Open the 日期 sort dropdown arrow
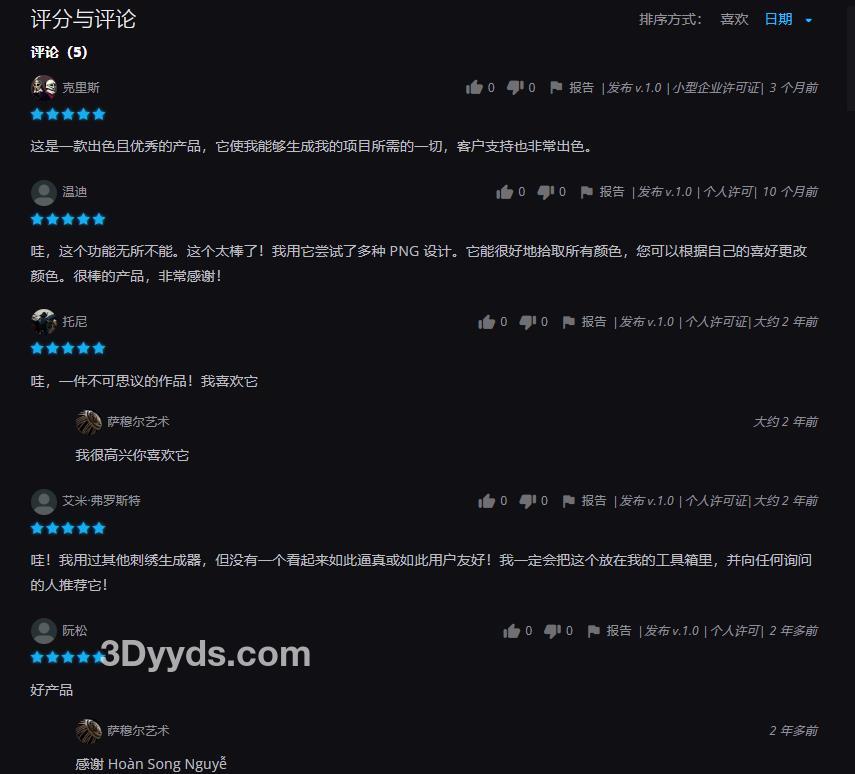The height and width of the screenshot is (774, 855). pos(808,20)
